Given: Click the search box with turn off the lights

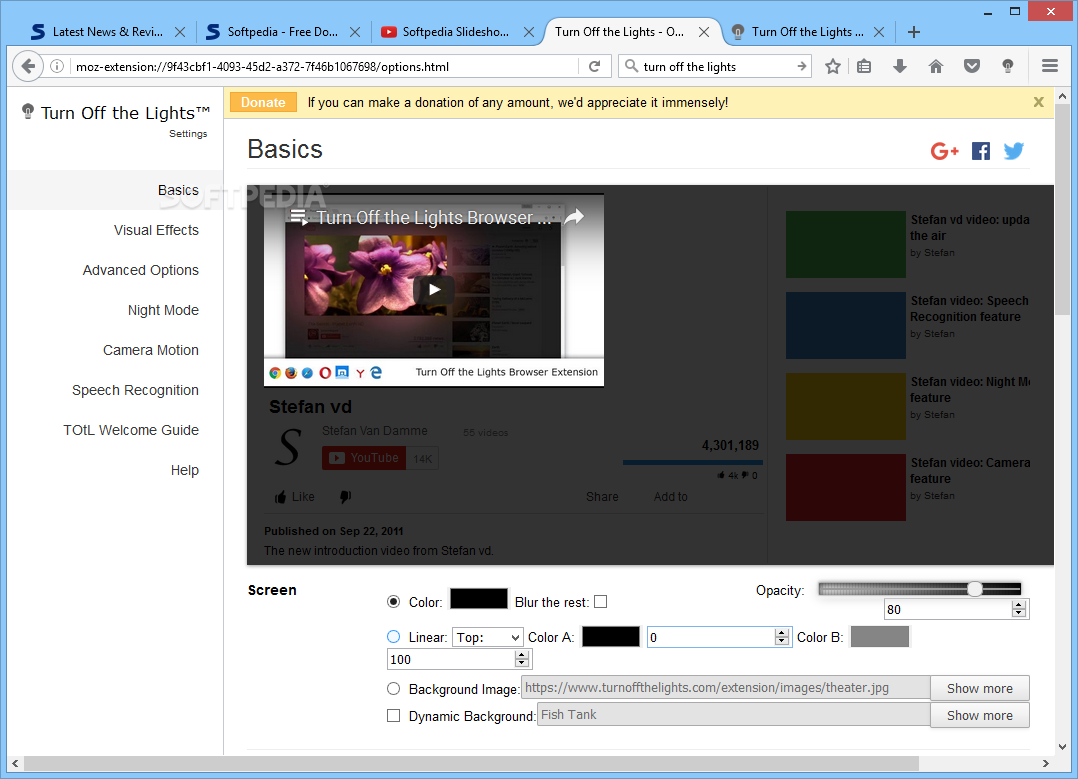Looking at the screenshot, I should (715, 66).
